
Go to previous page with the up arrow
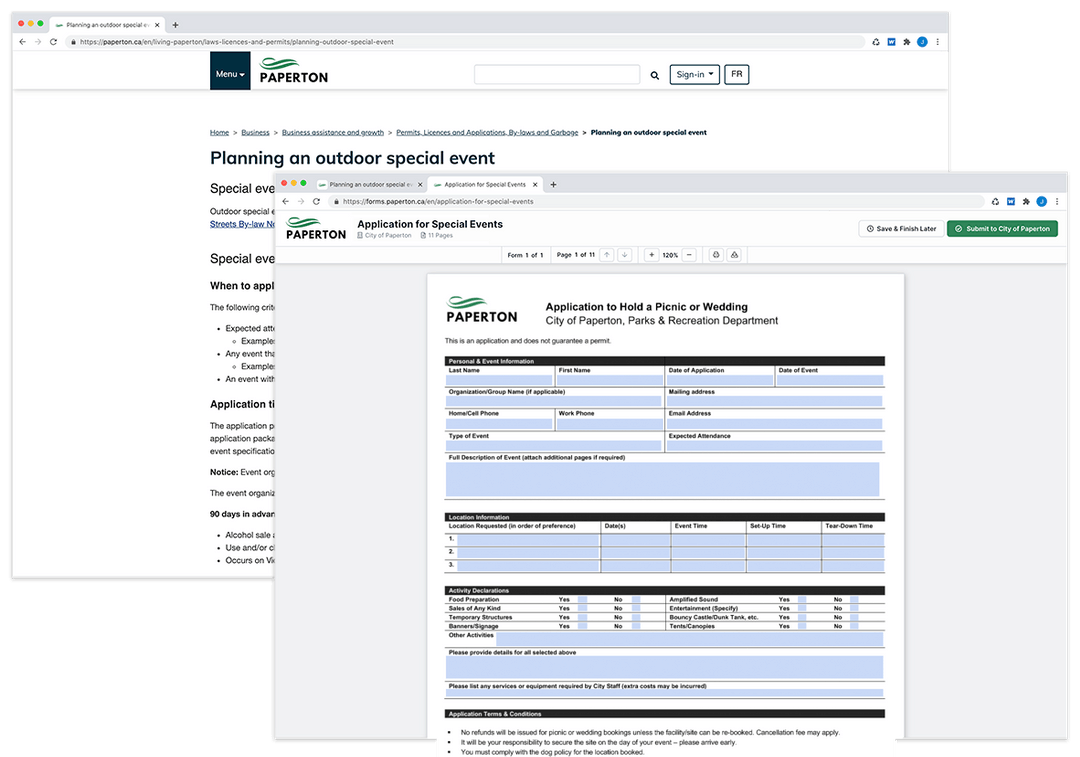(607, 255)
